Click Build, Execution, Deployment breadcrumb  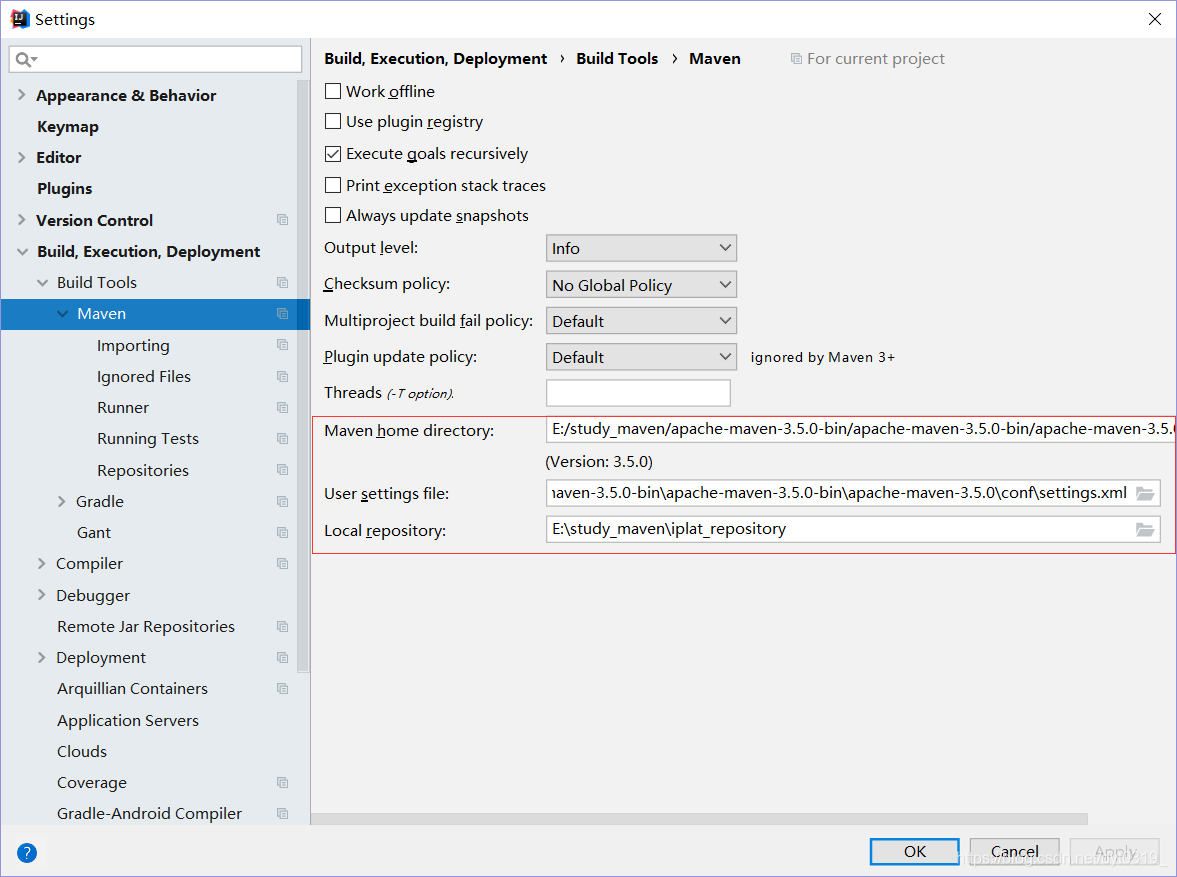pyautogui.click(x=435, y=59)
